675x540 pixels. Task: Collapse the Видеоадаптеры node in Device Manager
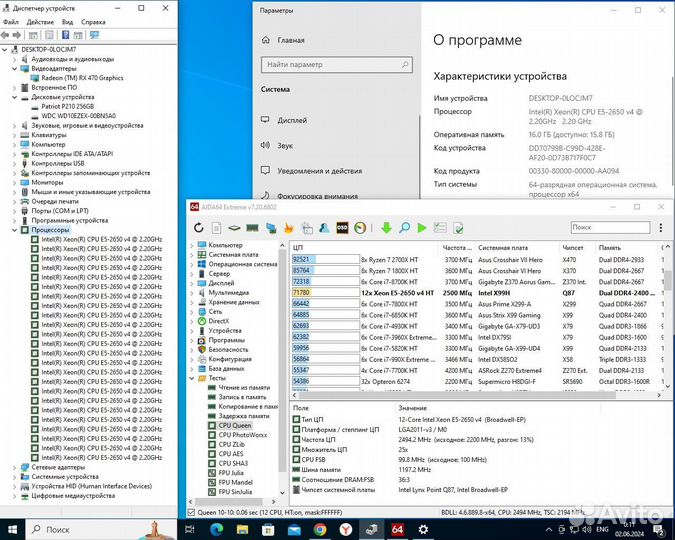[15, 68]
